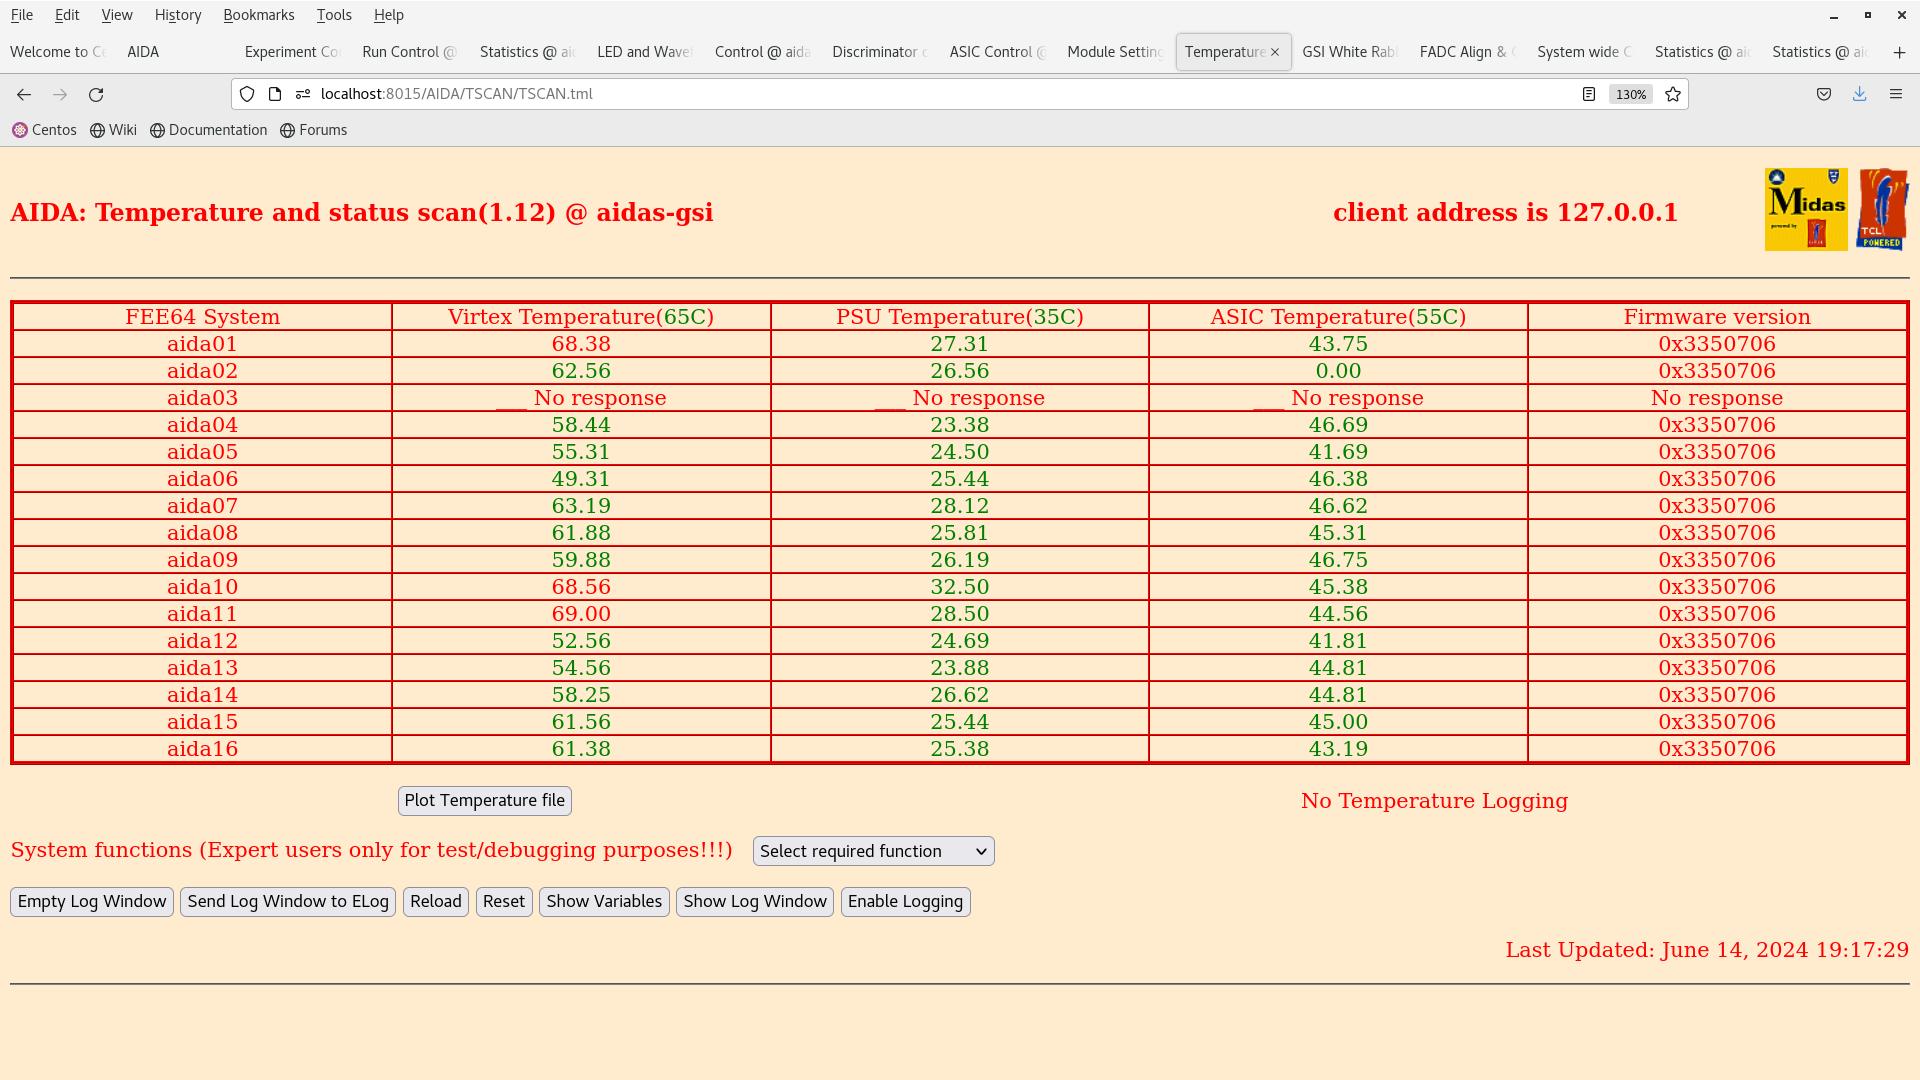Click Show Log Window button
This screenshot has height=1080, width=1920.
[x=754, y=901]
